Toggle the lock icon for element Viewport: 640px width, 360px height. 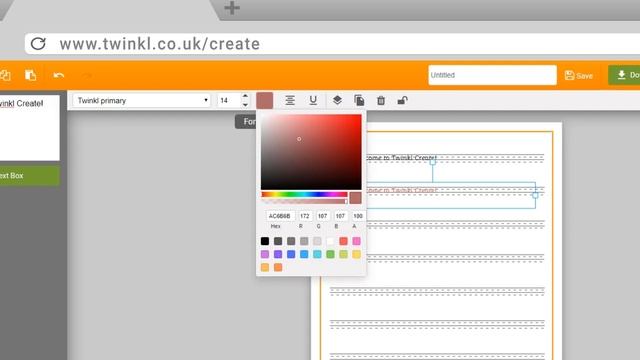[402, 100]
